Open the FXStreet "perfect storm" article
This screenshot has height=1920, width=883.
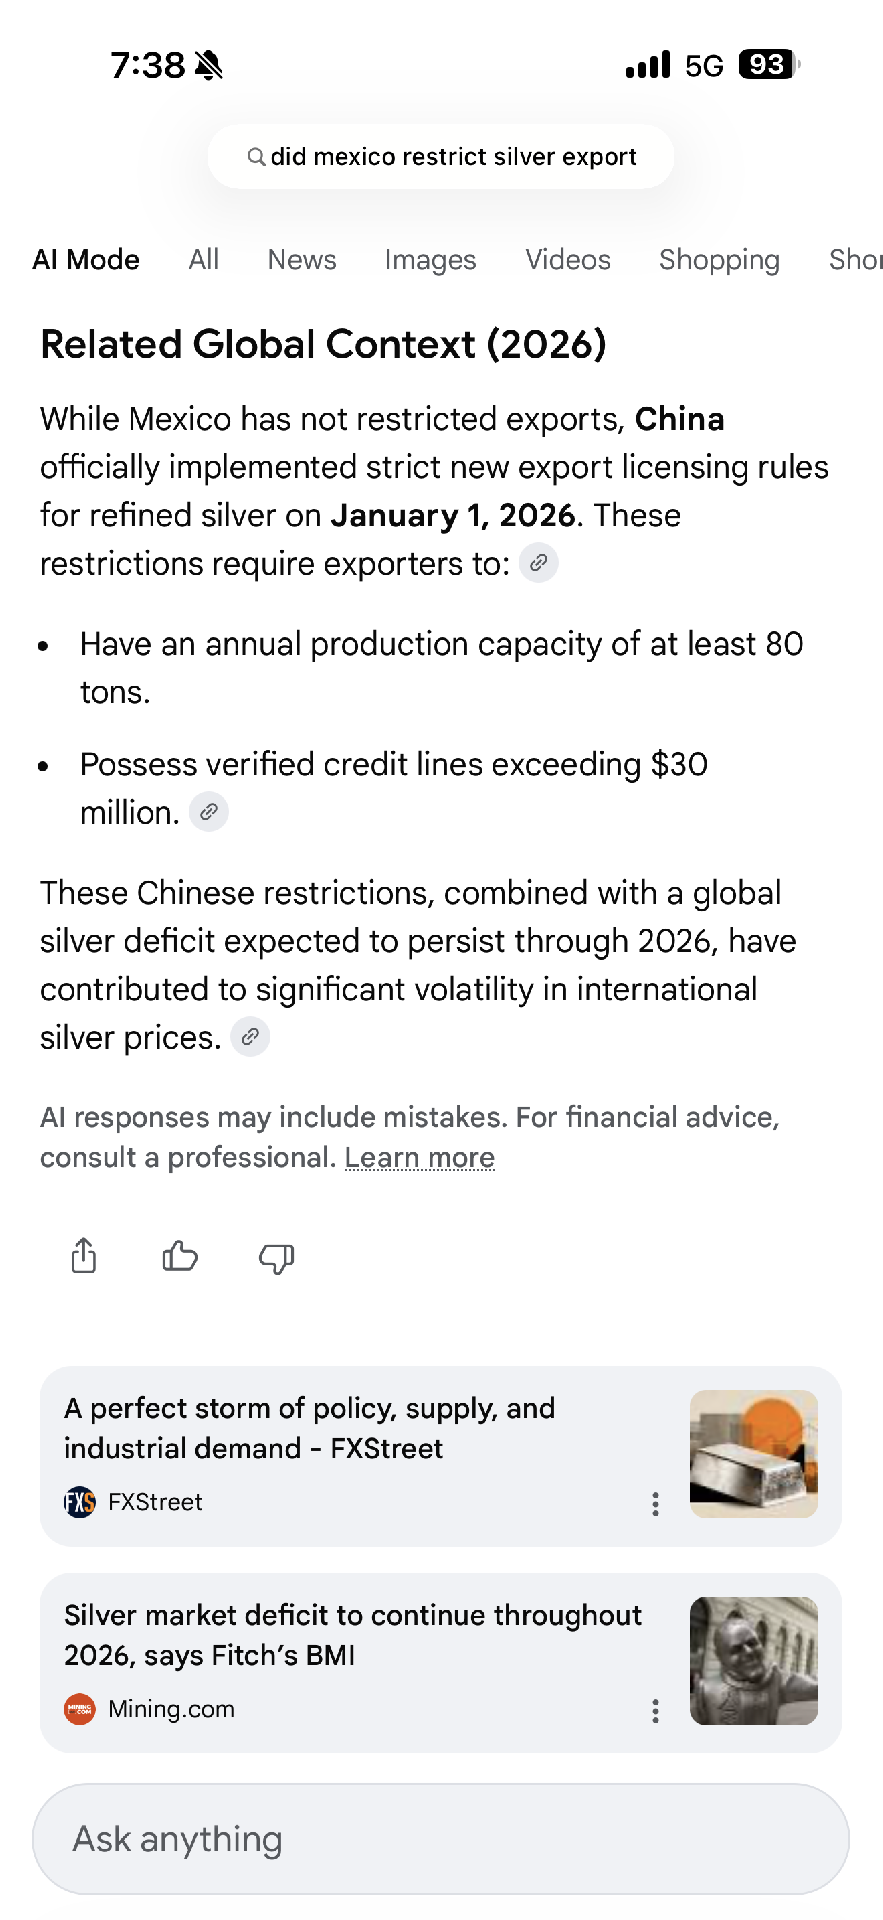[x=310, y=1428]
